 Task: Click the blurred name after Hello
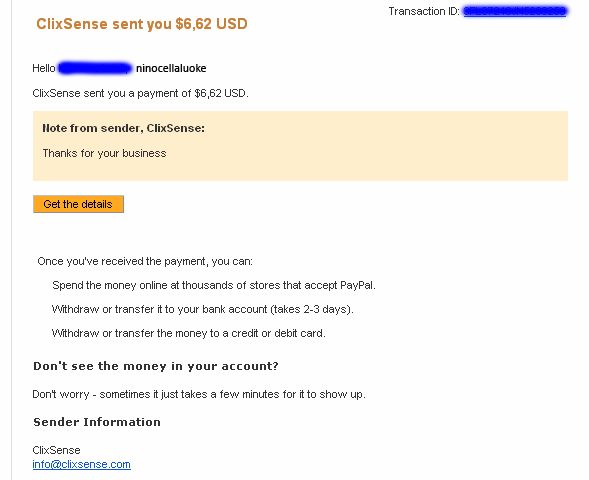click(95, 68)
